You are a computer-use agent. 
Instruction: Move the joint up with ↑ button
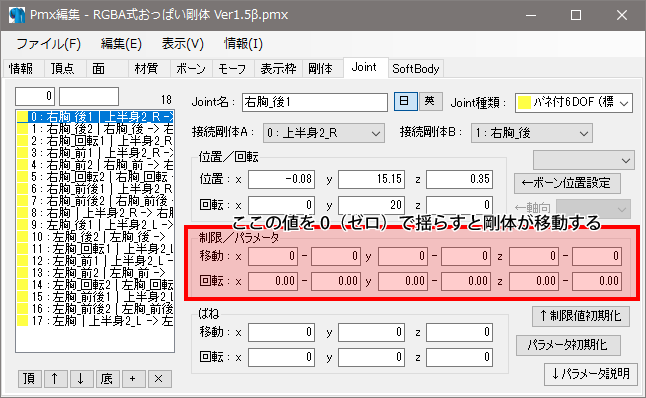[x=55, y=379]
